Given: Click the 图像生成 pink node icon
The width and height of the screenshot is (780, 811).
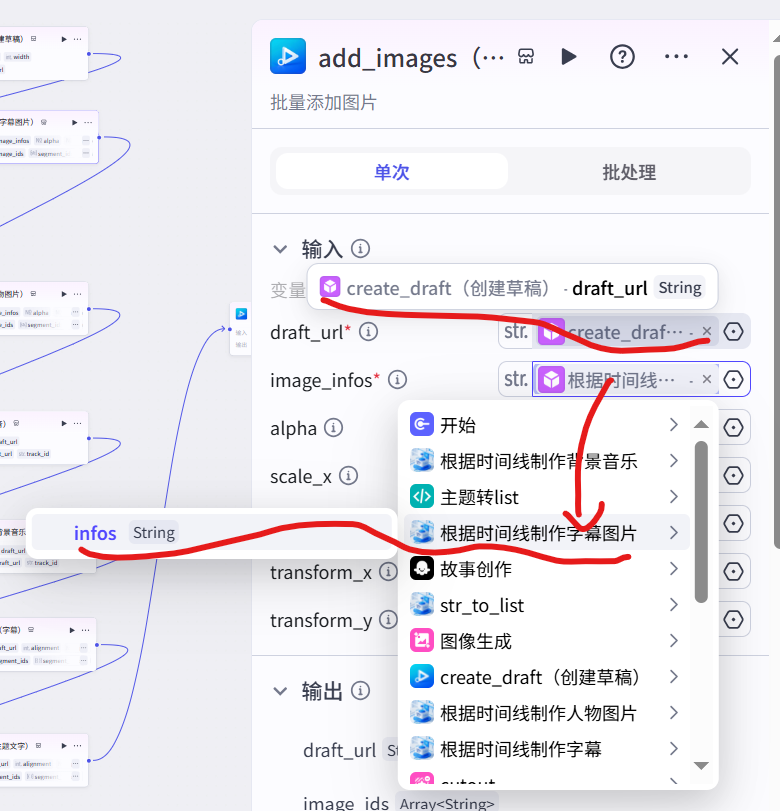Looking at the screenshot, I should [x=422, y=641].
